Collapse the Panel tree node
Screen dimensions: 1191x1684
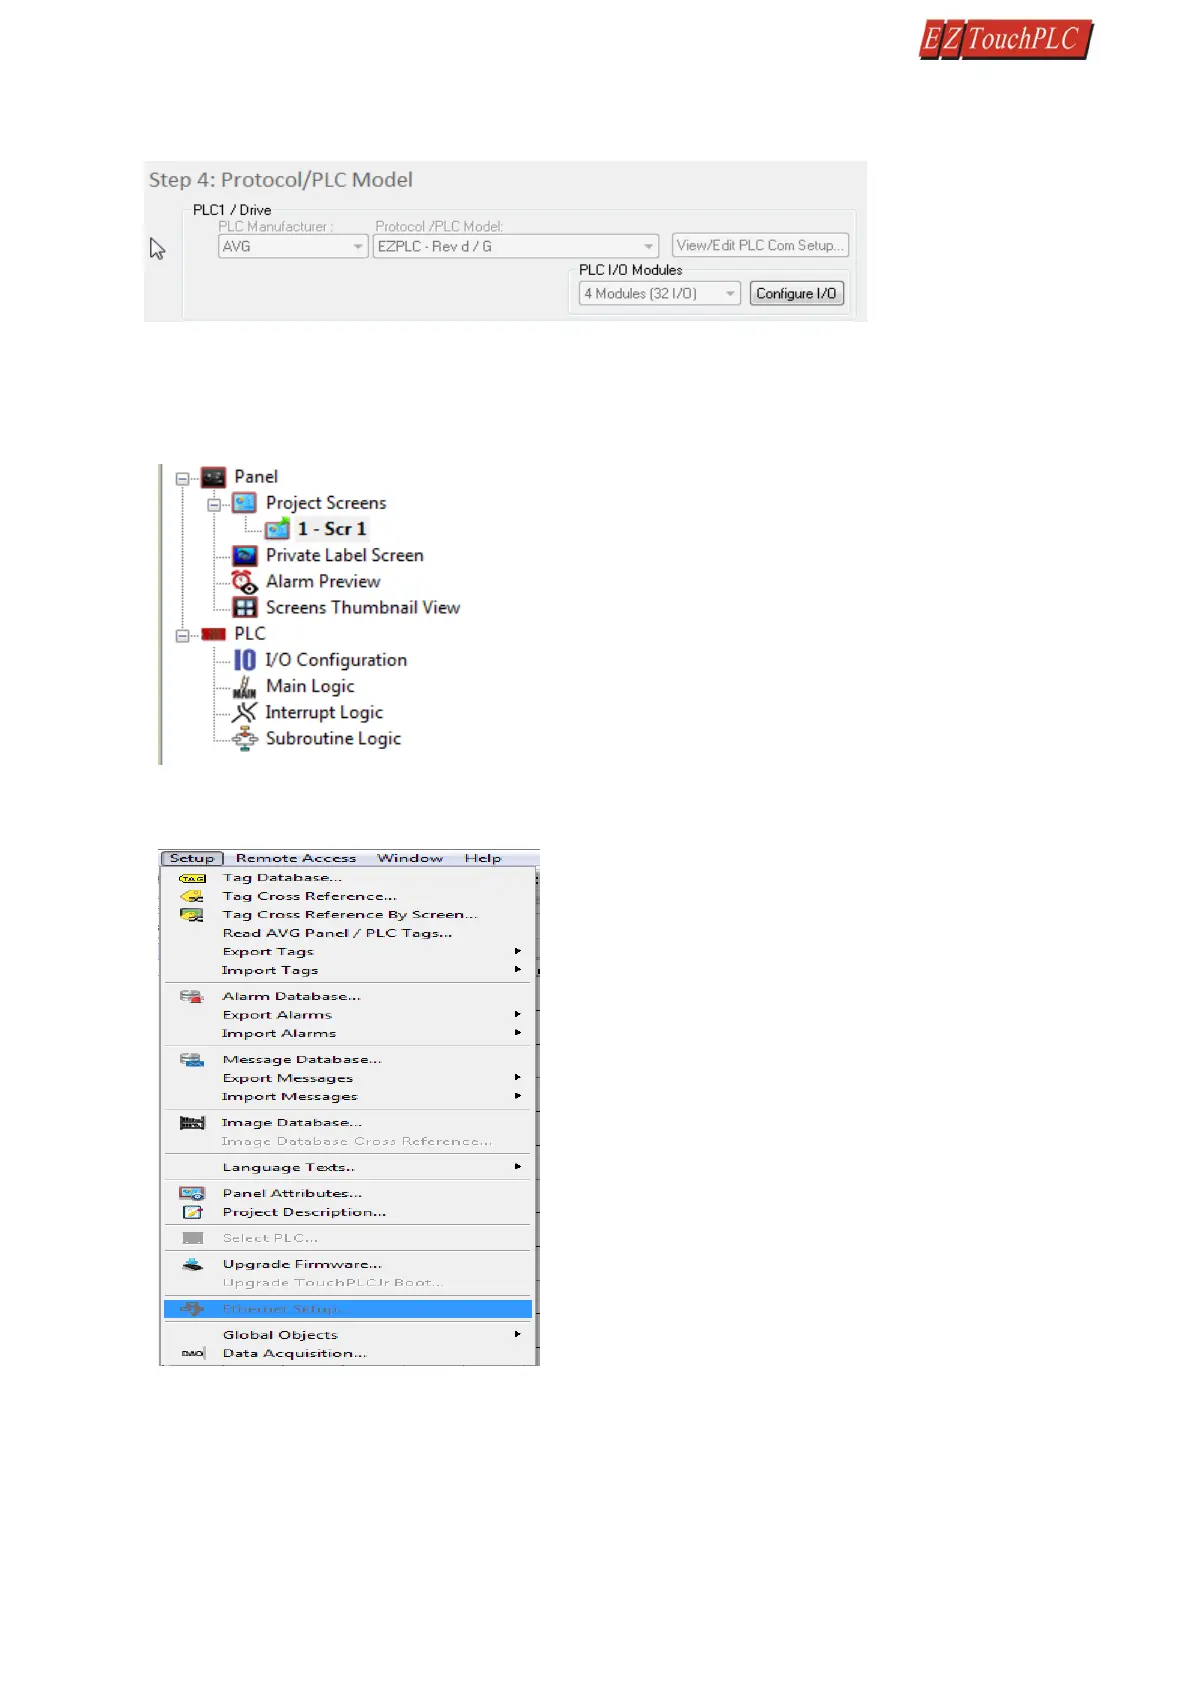(182, 478)
